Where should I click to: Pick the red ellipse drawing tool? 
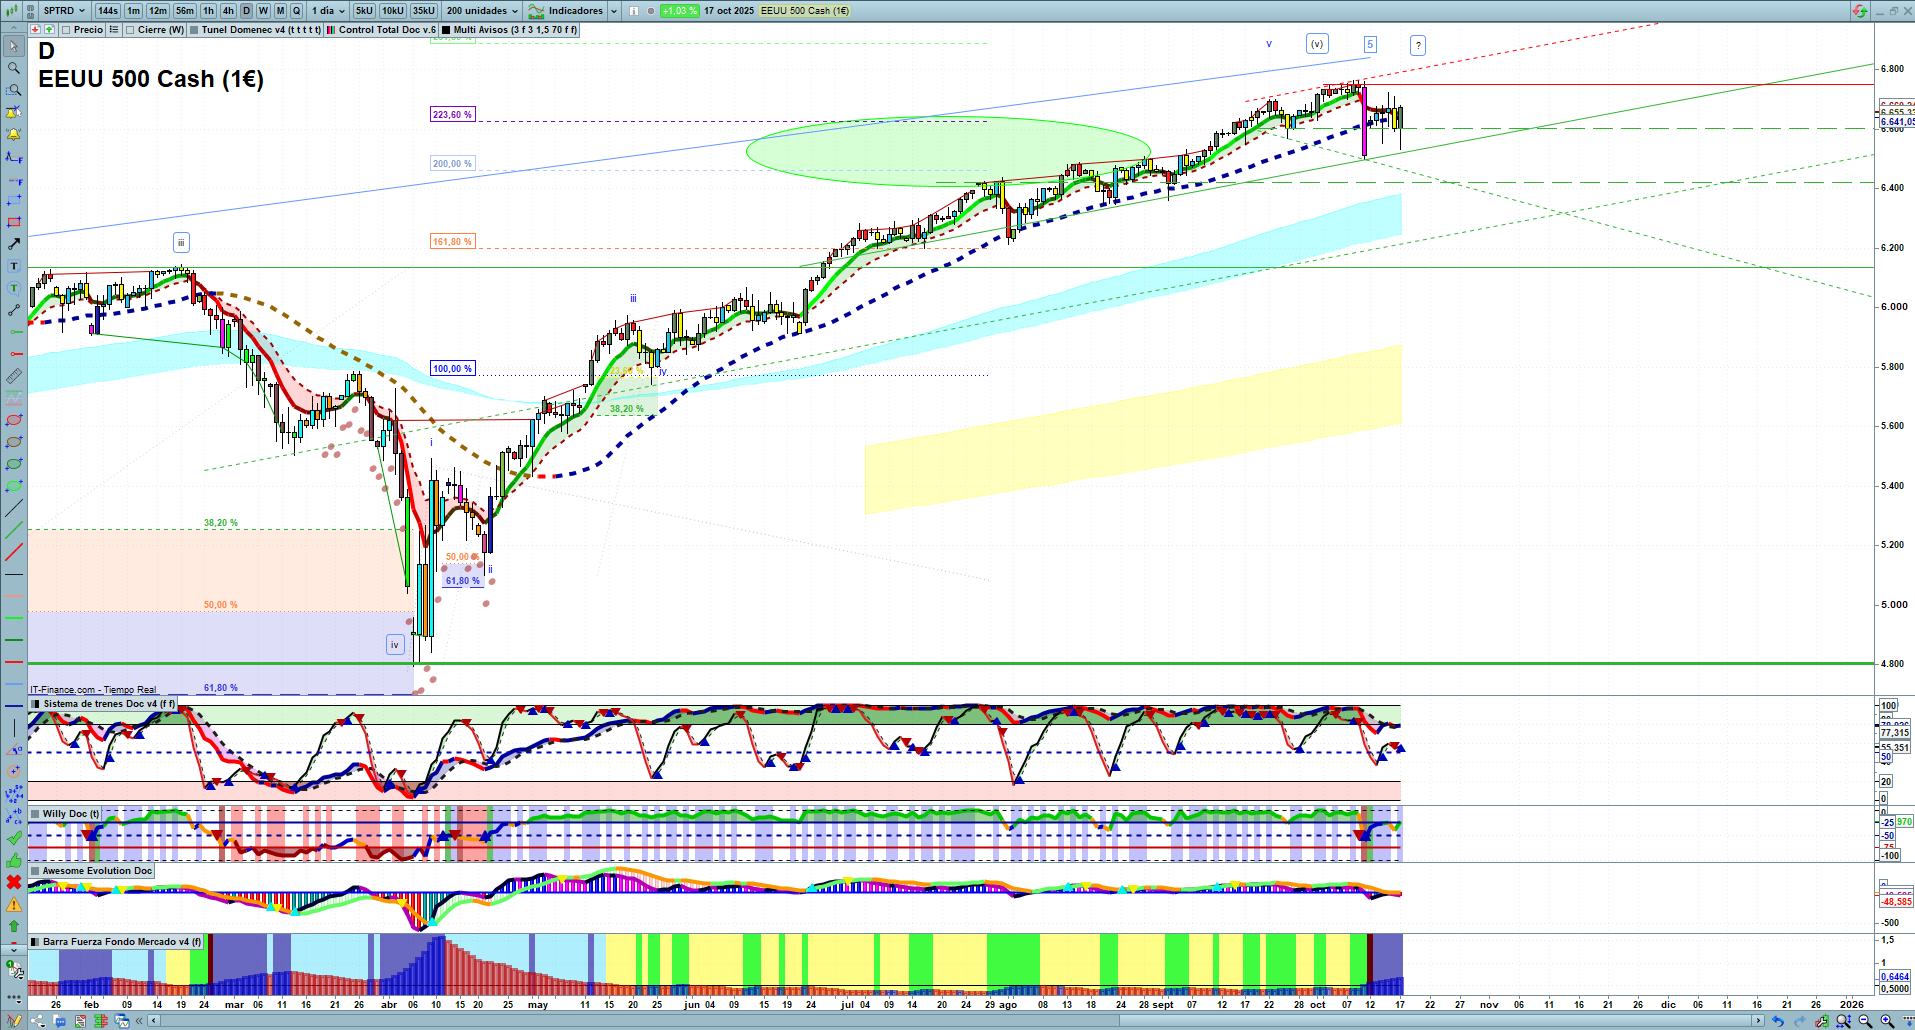14,420
